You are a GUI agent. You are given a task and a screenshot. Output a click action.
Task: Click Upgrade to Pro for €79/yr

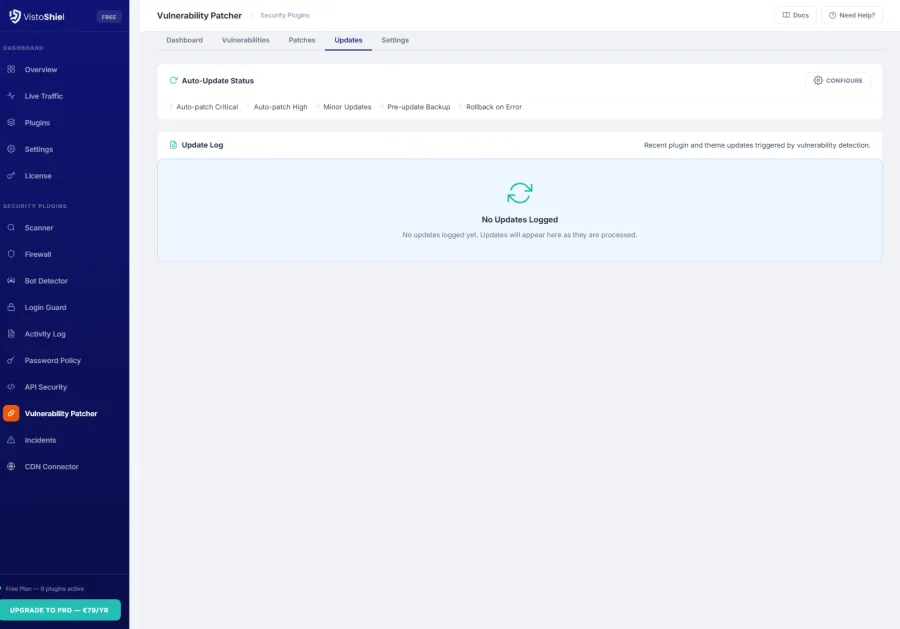tap(60, 610)
